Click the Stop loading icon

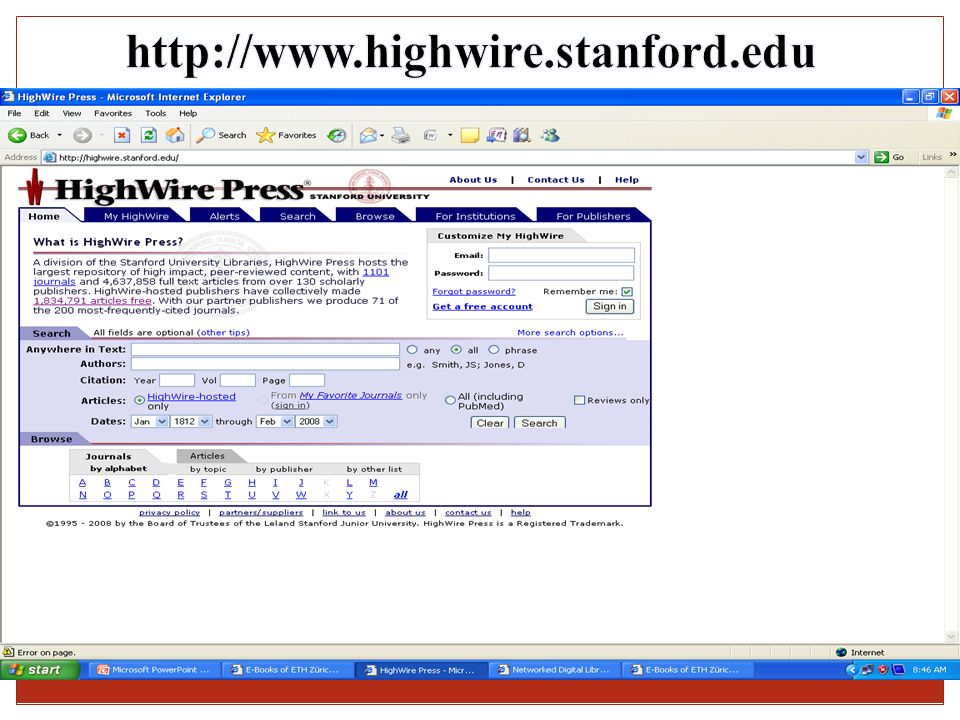point(122,135)
